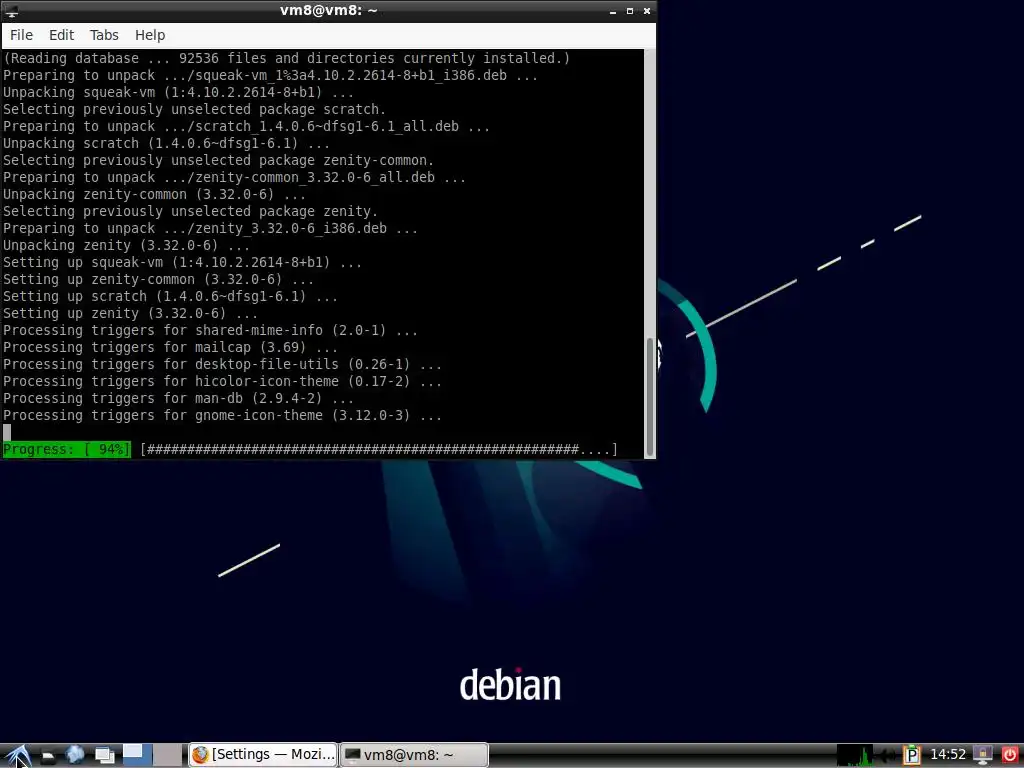Screen dimensions: 1024x768
Task: Click the 14:52 panel clock
Action: coord(948,755)
